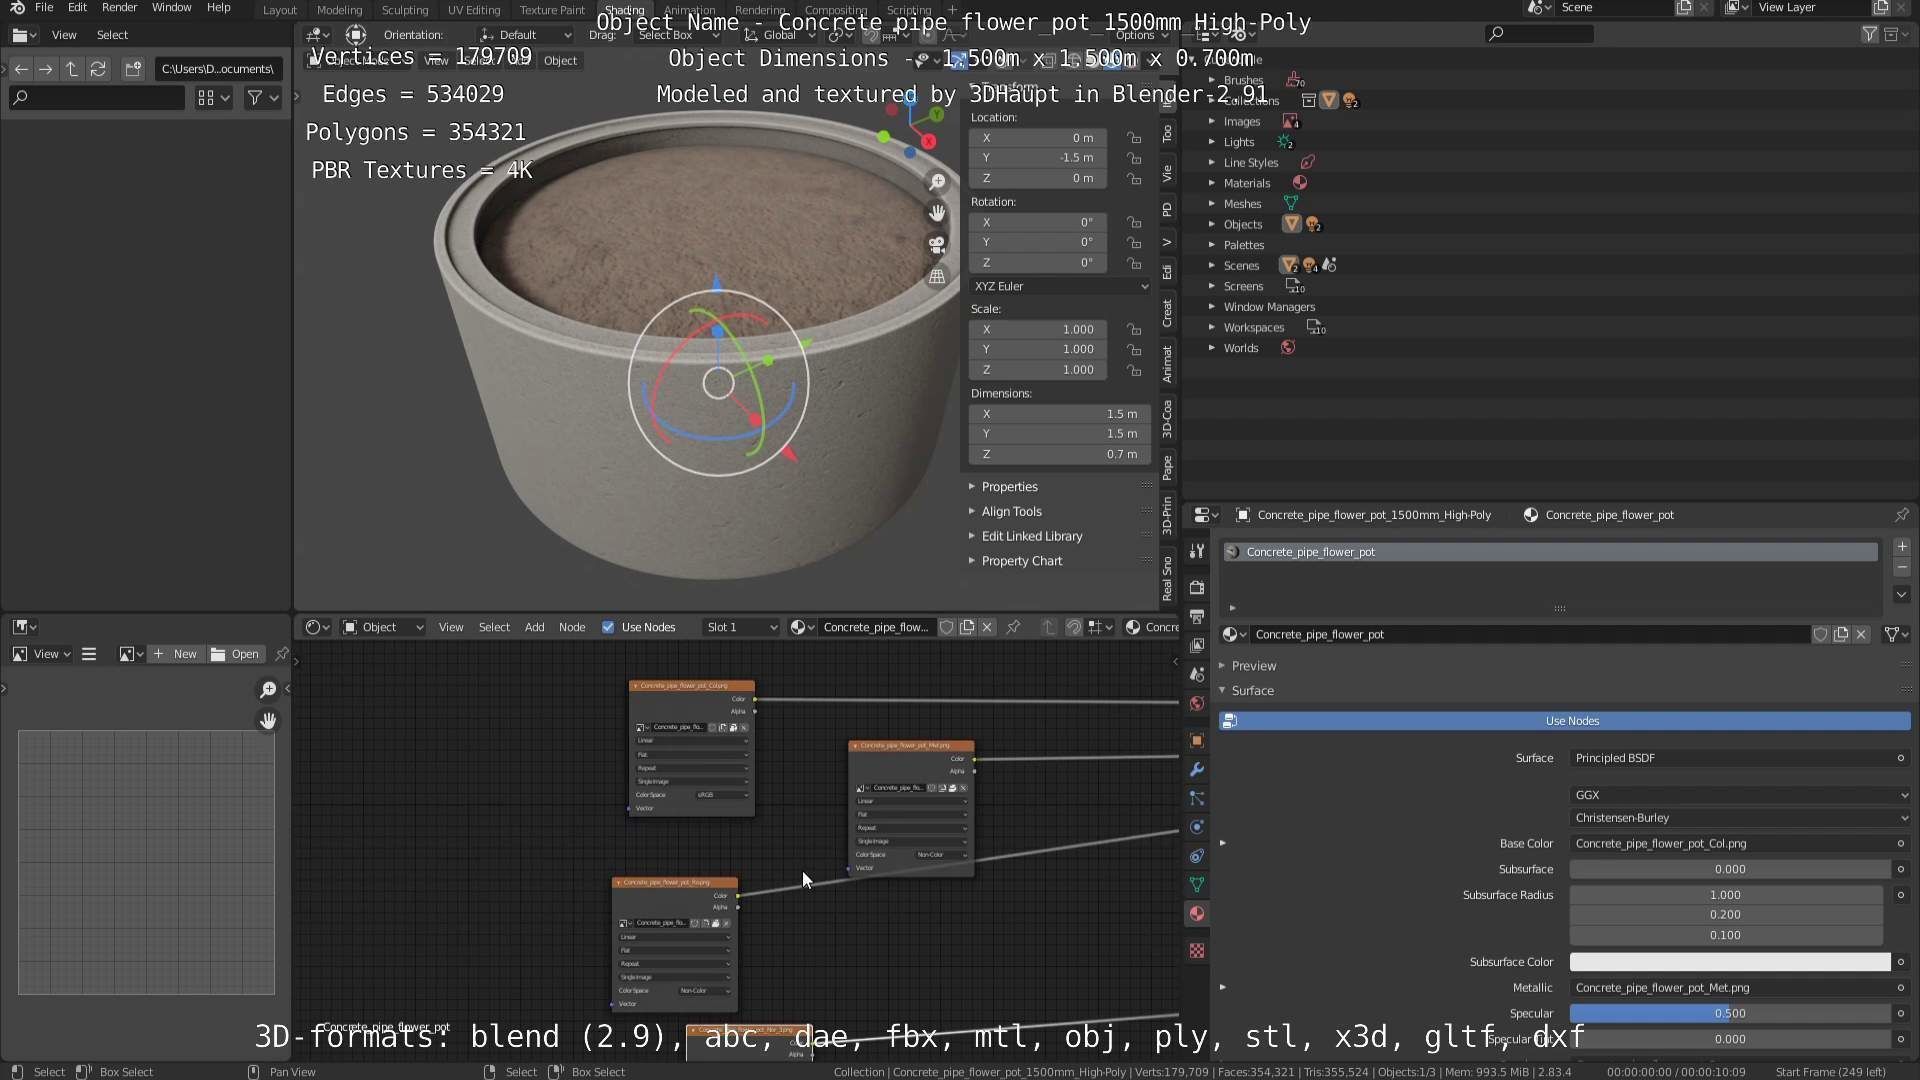Open the Tool properties tab icon
The height and width of the screenshot is (1080, 1920).
click(x=1197, y=551)
